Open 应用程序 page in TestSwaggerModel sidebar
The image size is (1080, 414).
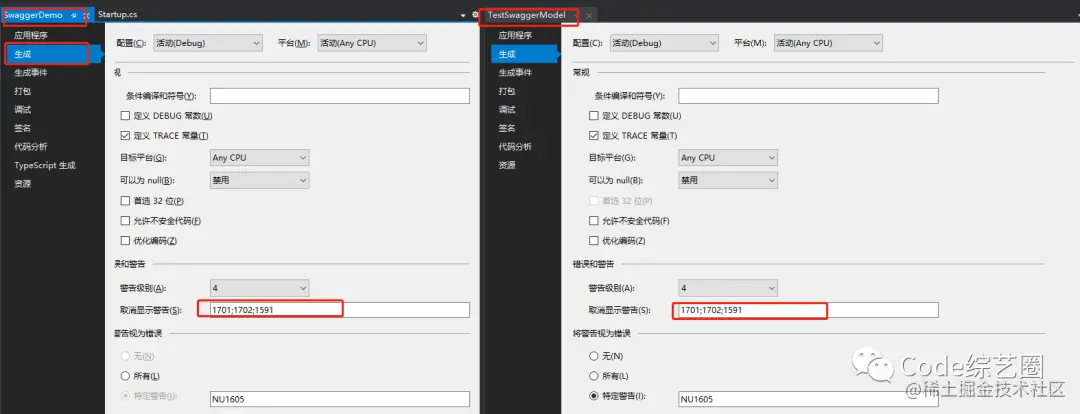[x=515, y=35]
